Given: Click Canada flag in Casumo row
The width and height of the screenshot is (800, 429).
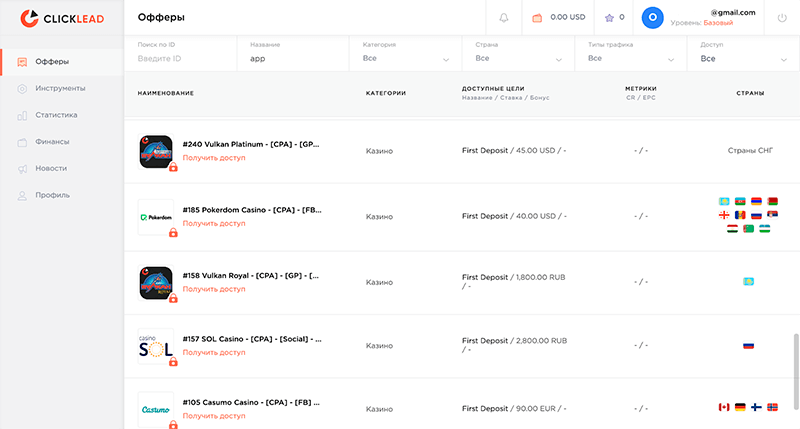Looking at the screenshot, I should pyautogui.click(x=724, y=407).
